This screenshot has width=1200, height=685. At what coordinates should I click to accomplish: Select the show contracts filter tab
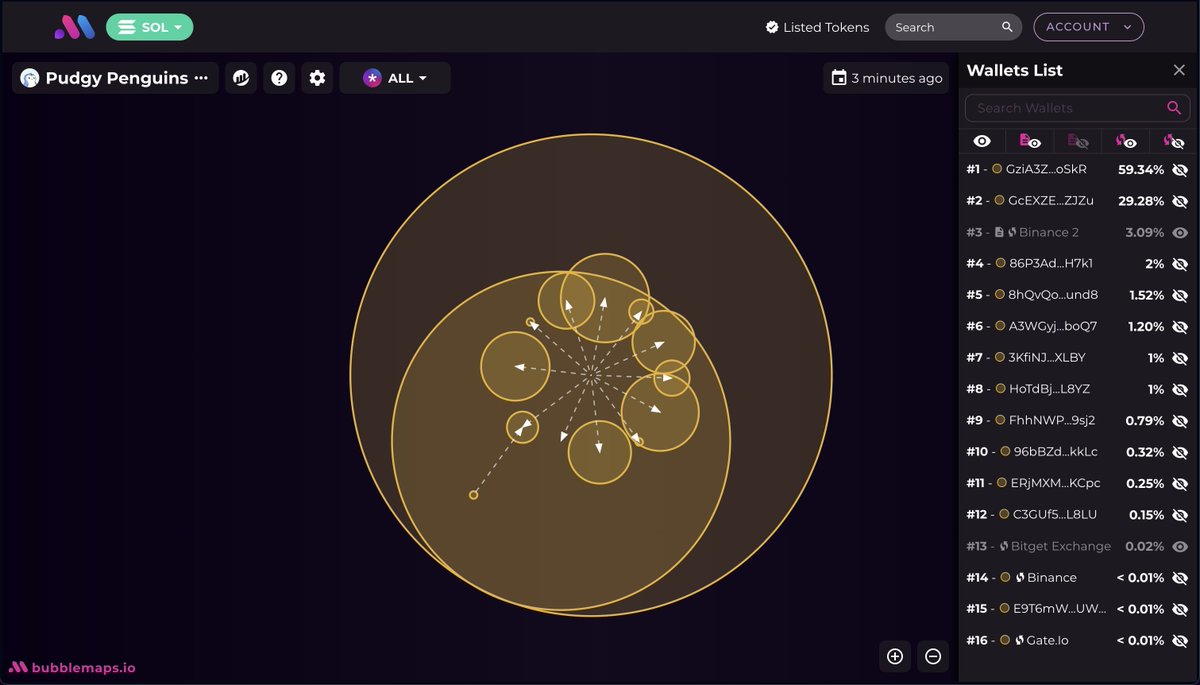(1030, 141)
